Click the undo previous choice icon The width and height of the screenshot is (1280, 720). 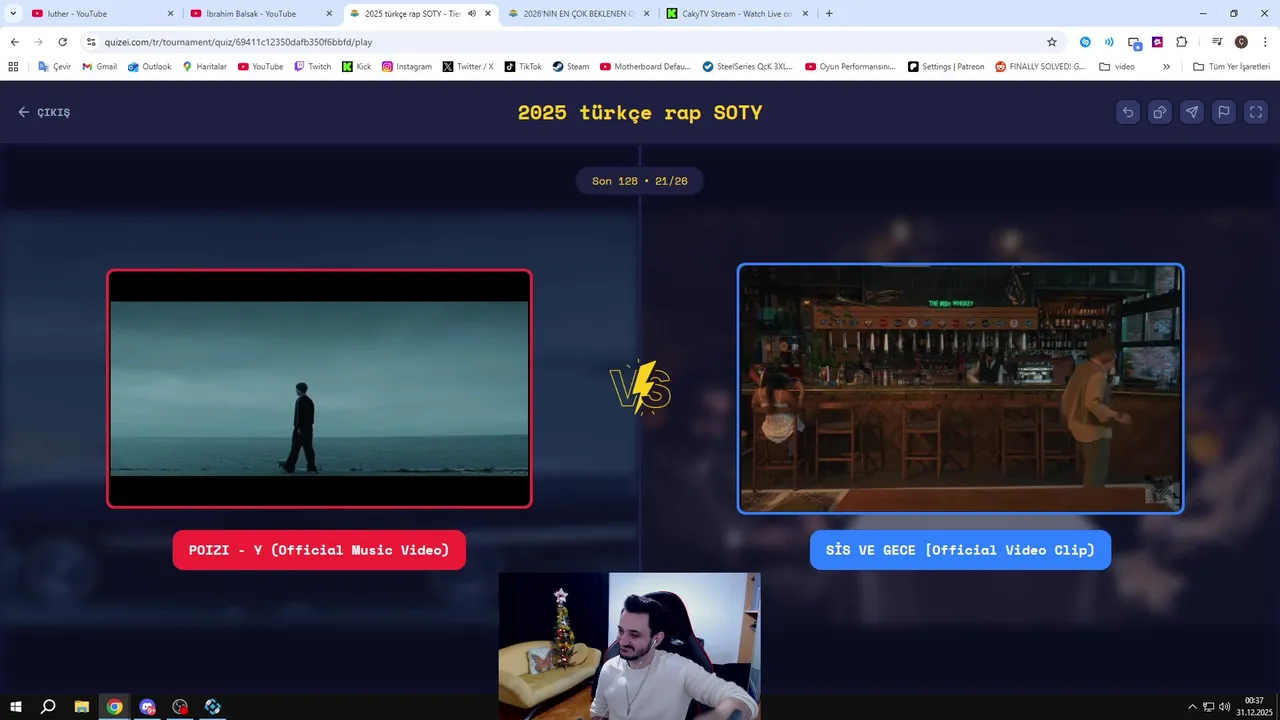point(1128,112)
